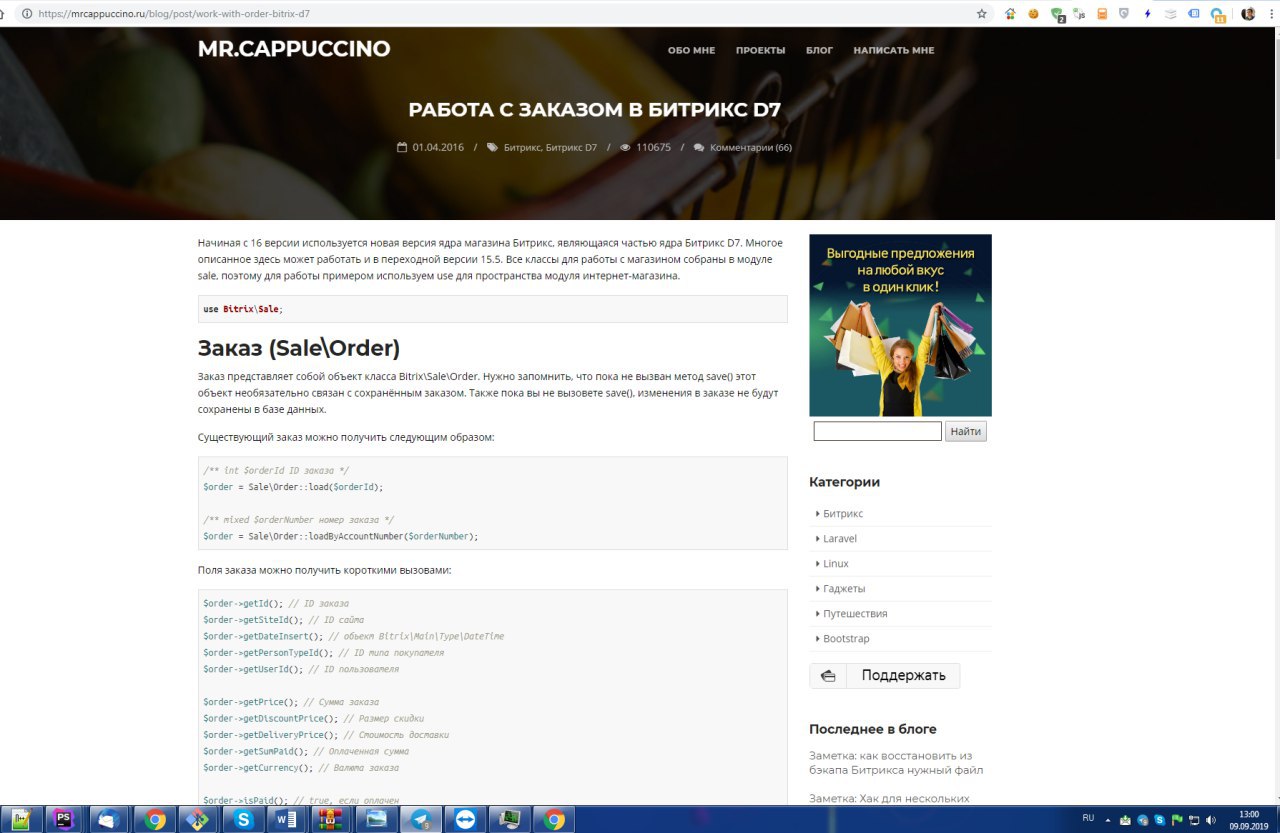This screenshot has width=1280, height=833.
Task: Open the Git client taskbar icon
Action: click(x=198, y=820)
